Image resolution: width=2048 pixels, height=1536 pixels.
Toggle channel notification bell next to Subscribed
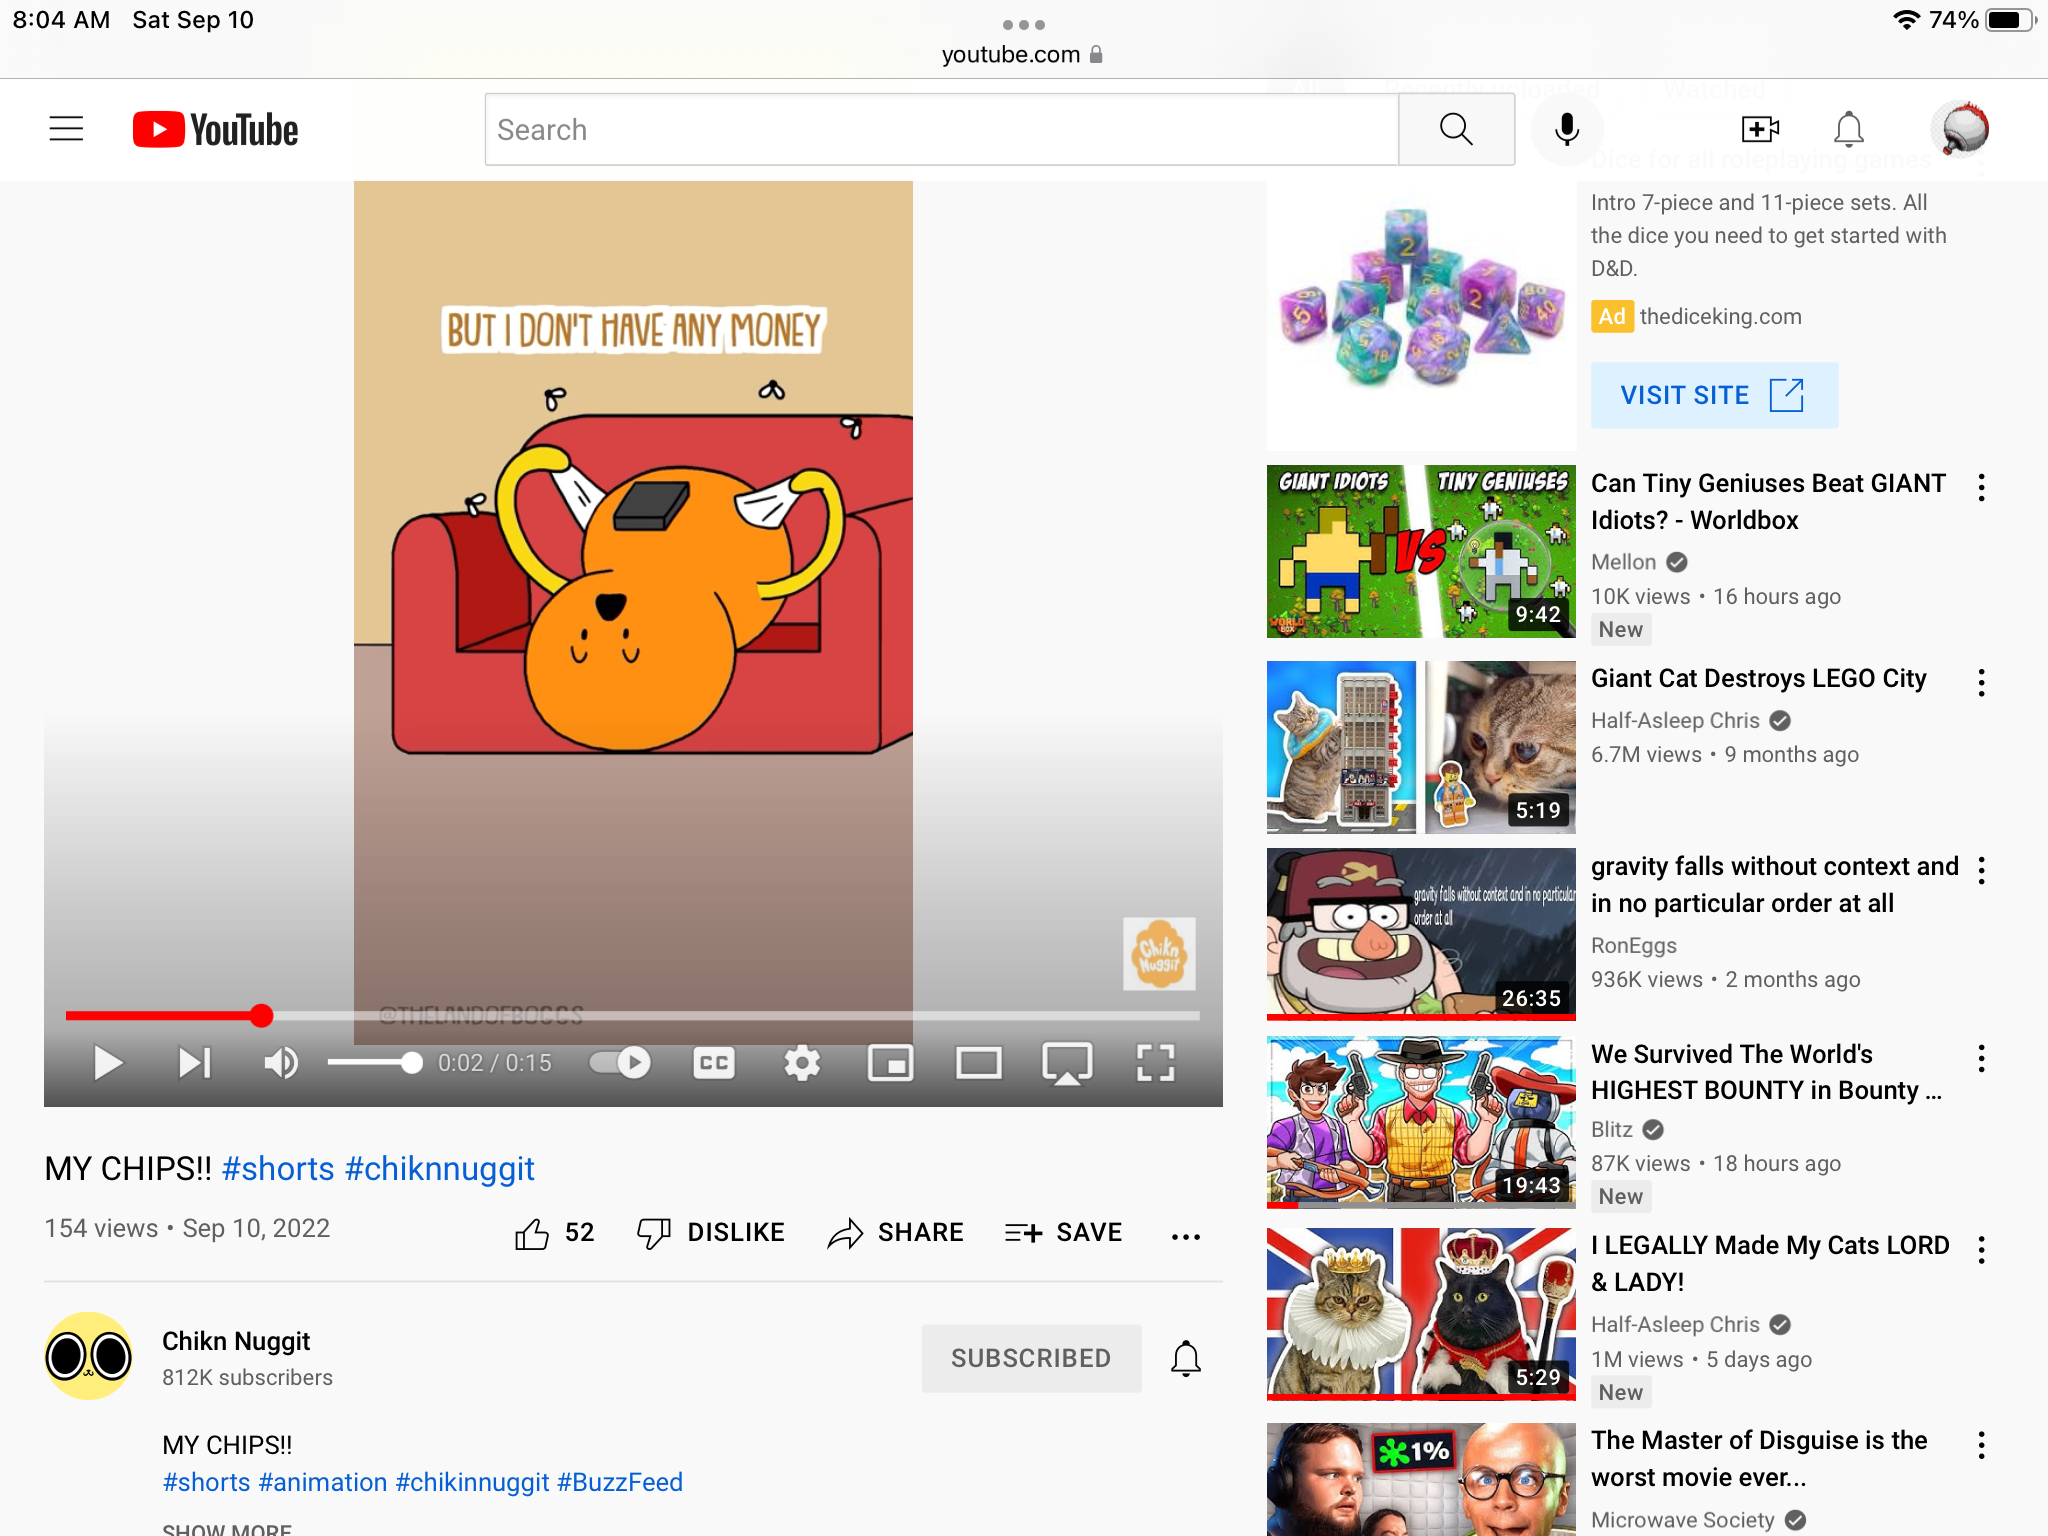pyautogui.click(x=1185, y=1358)
